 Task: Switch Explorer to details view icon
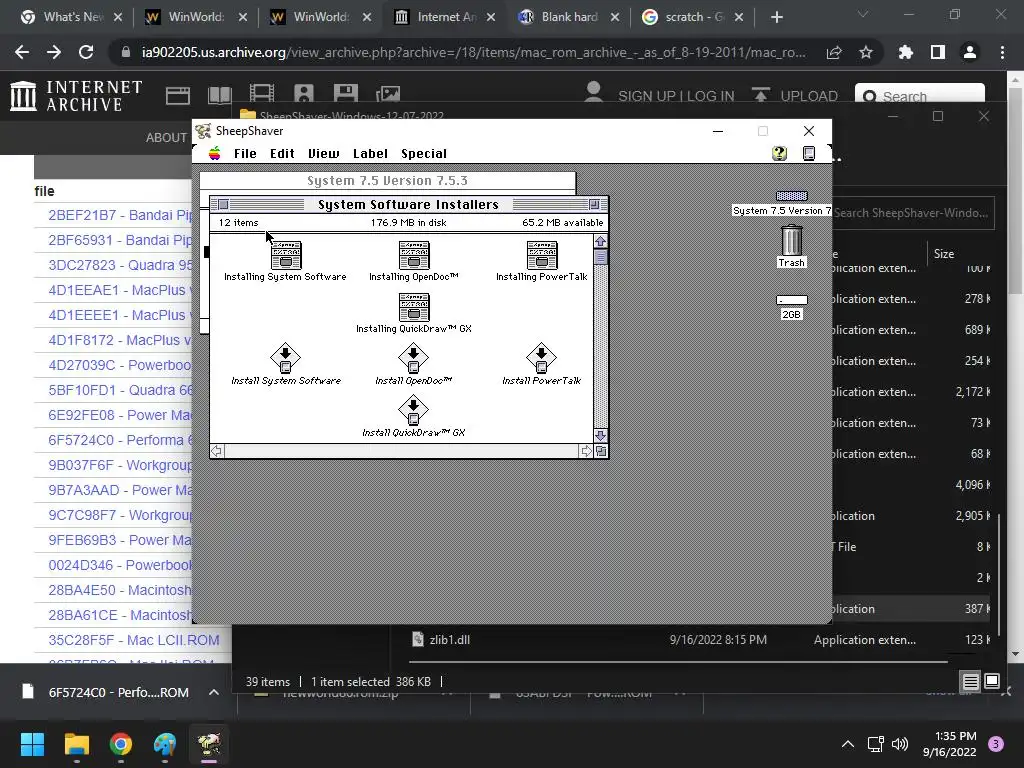point(970,682)
